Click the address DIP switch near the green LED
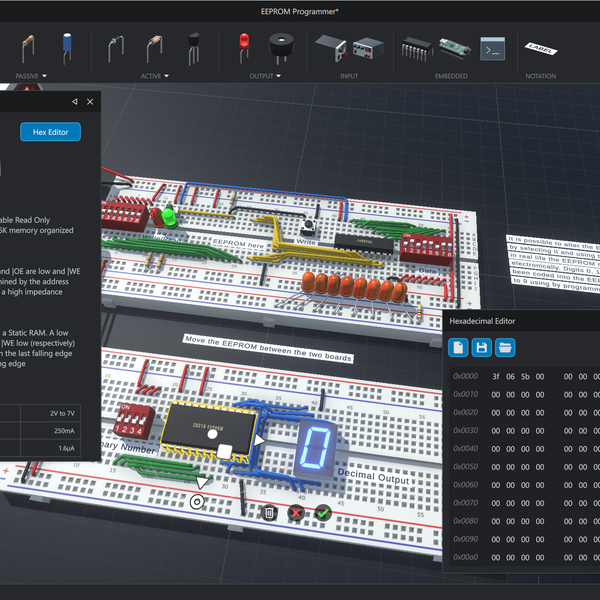600x600 pixels. coord(123,216)
